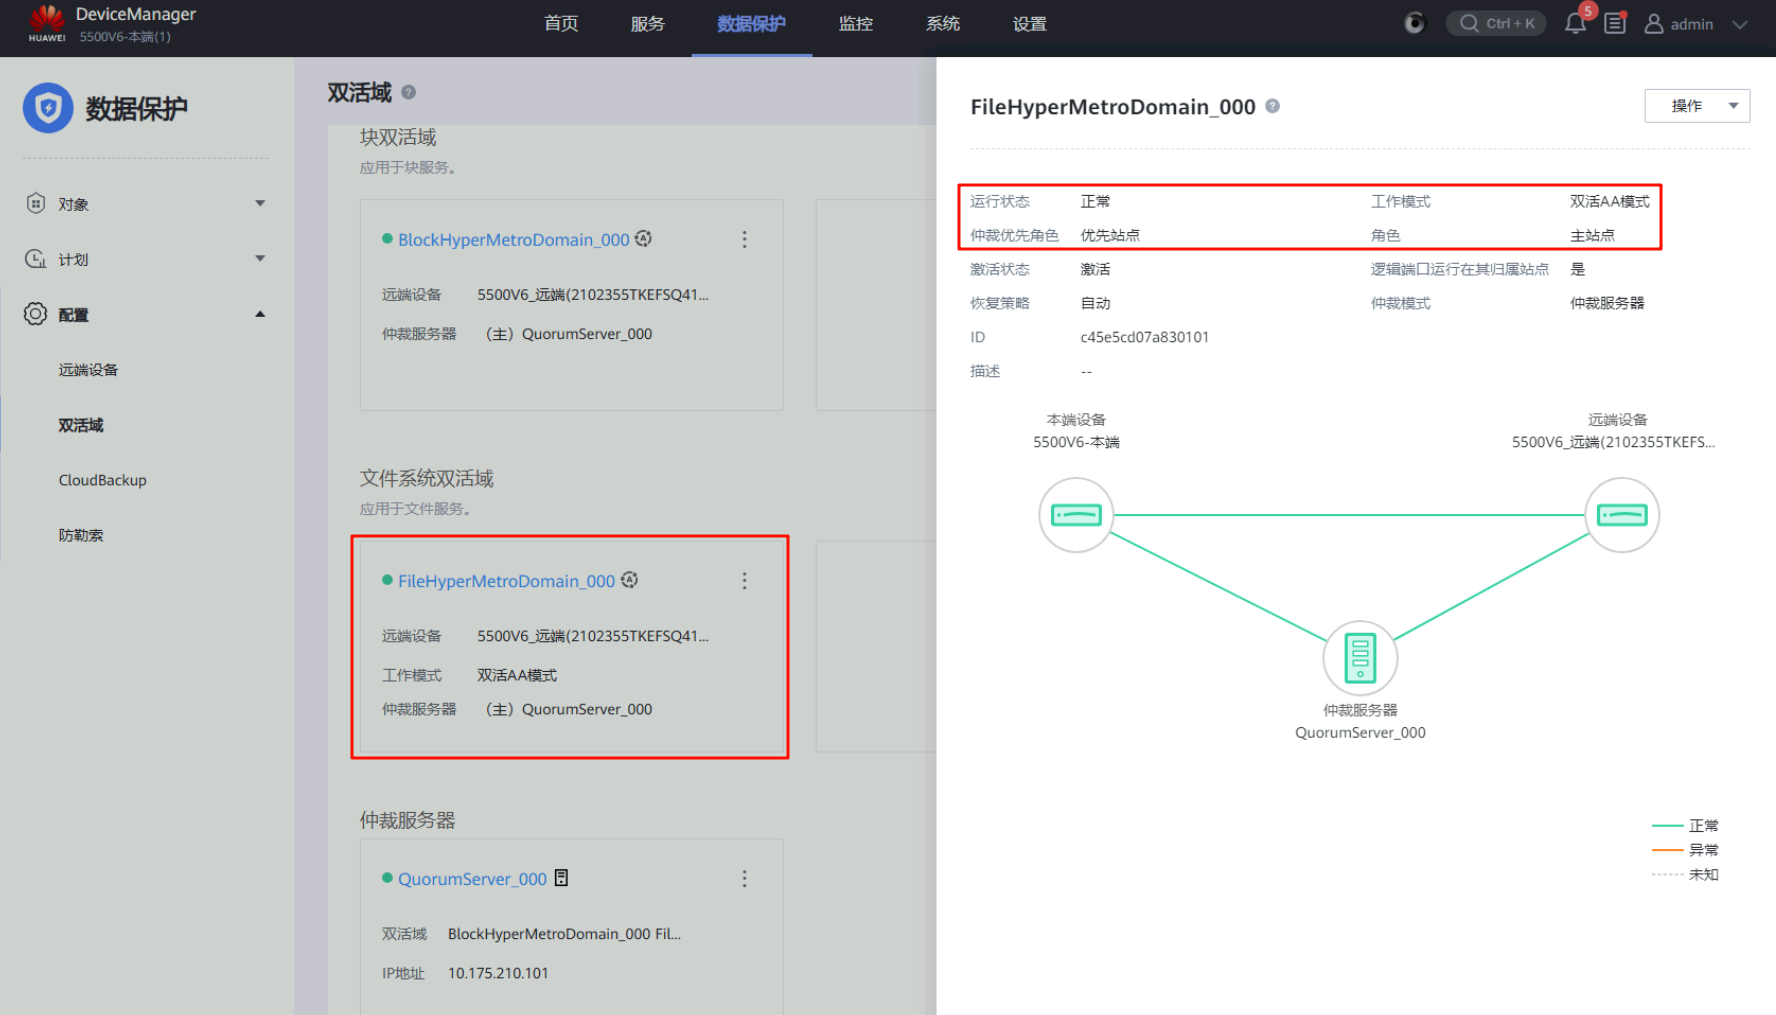This screenshot has height=1015, width=1776.
Task: Open the task list icon in header
Action: 1614,24
